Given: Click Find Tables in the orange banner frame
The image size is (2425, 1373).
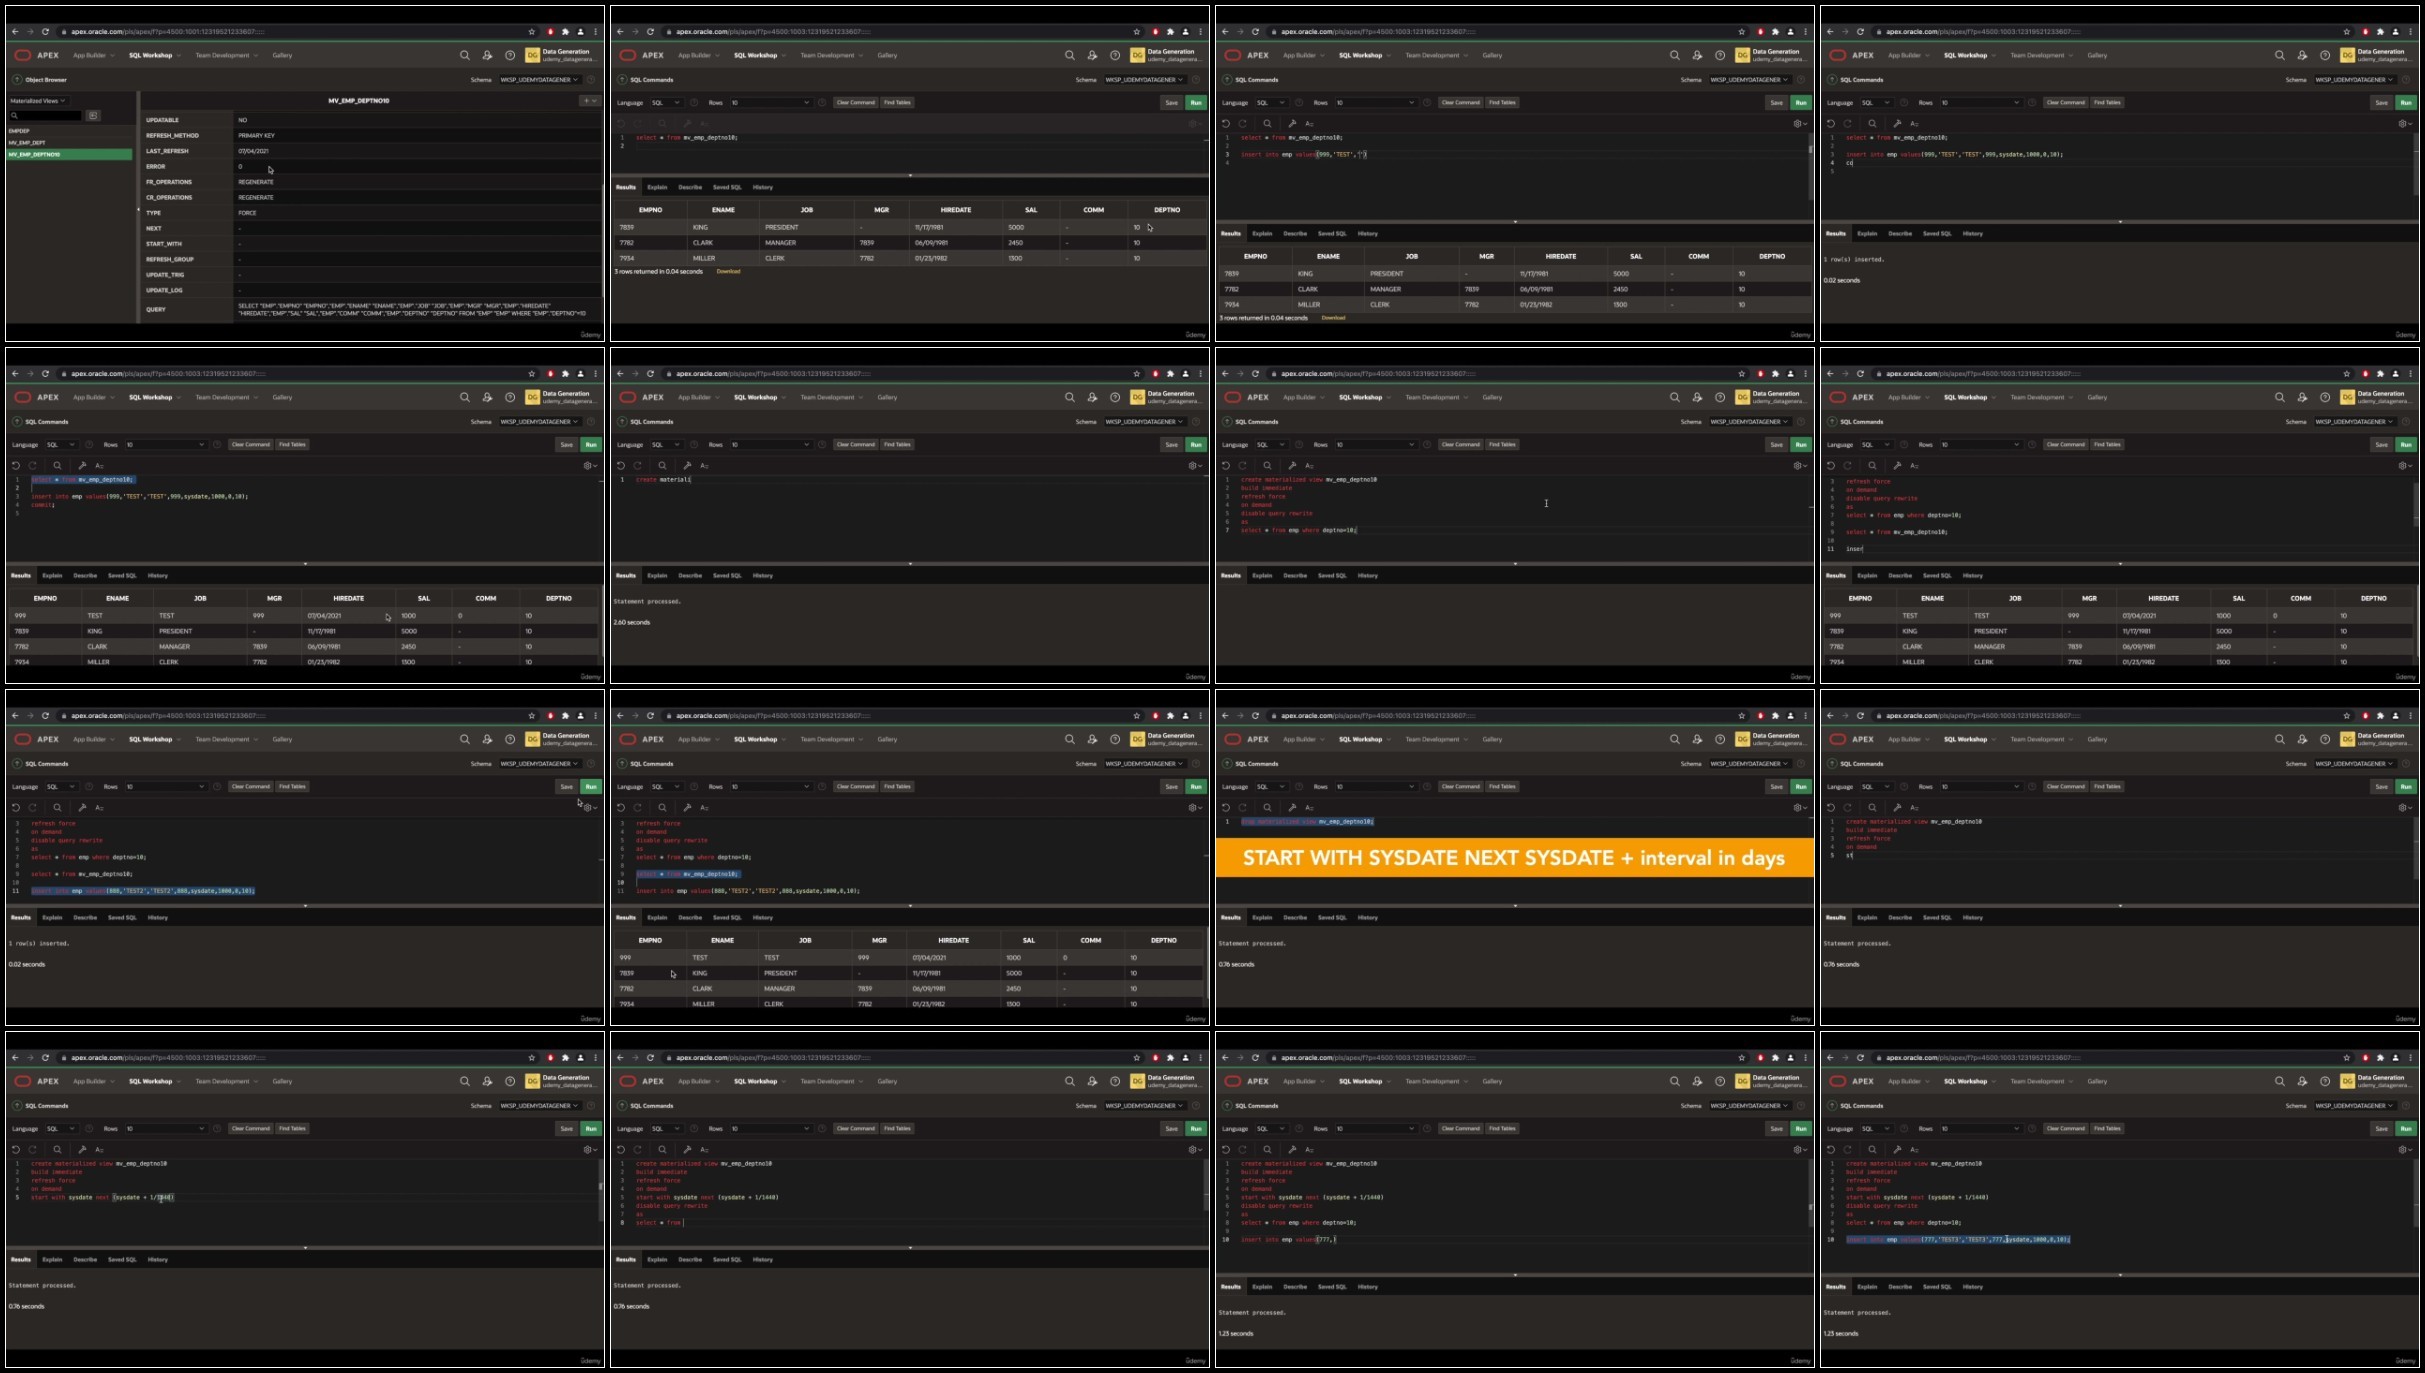Looking at the screenshot, I should [x=1502, y=786].
